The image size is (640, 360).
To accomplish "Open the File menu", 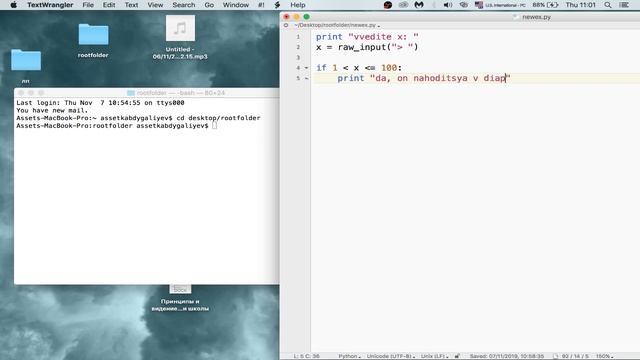I will point(88,5).
